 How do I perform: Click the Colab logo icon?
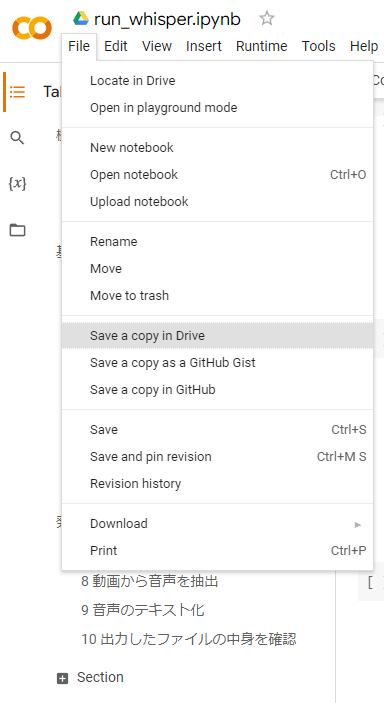point(31,27)
